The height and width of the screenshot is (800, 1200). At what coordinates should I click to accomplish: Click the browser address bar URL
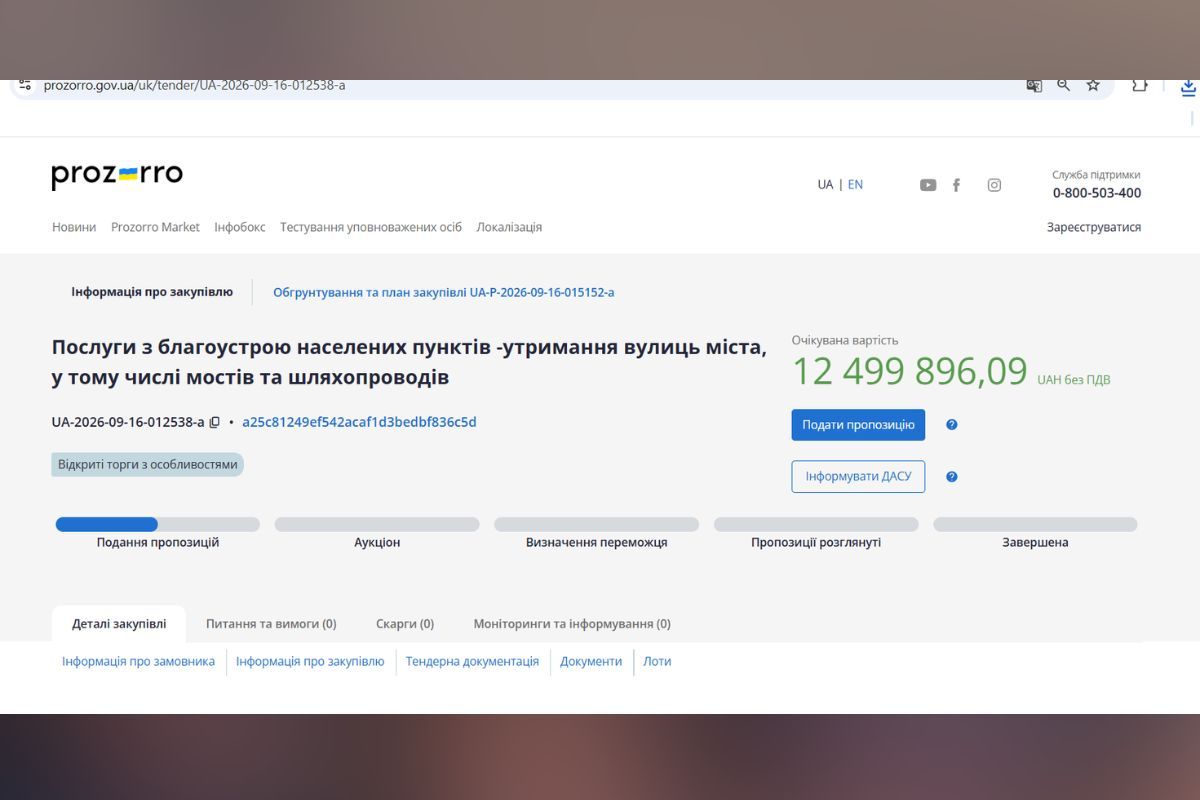tap(195, 86)
